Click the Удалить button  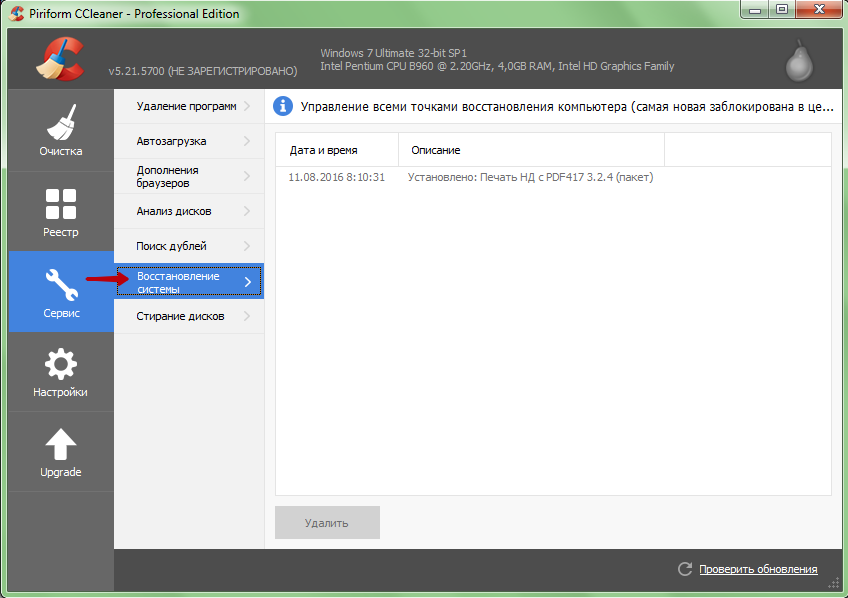[327, 522]
